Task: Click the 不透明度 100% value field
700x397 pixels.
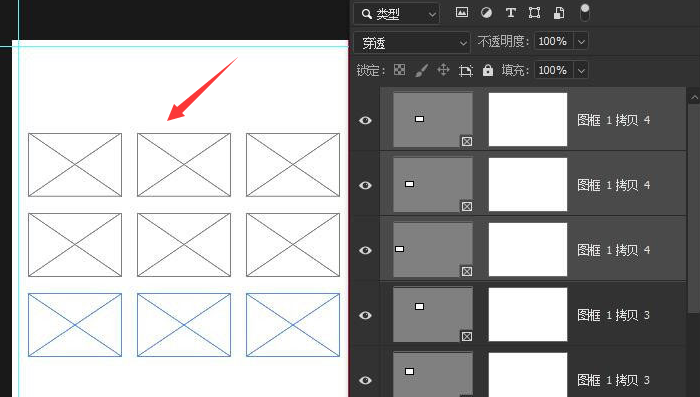Action: click(x=554, y=42)
